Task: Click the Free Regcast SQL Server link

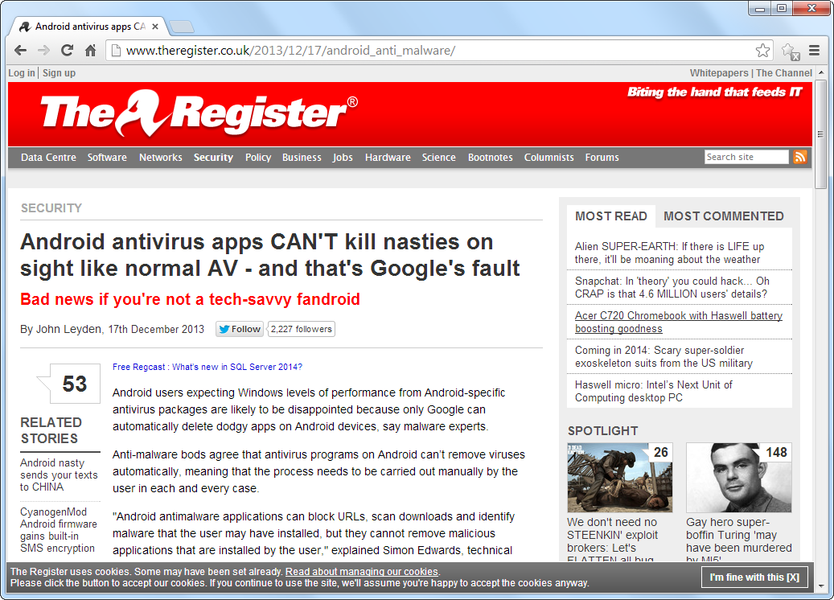Action: tap(207, 367)
